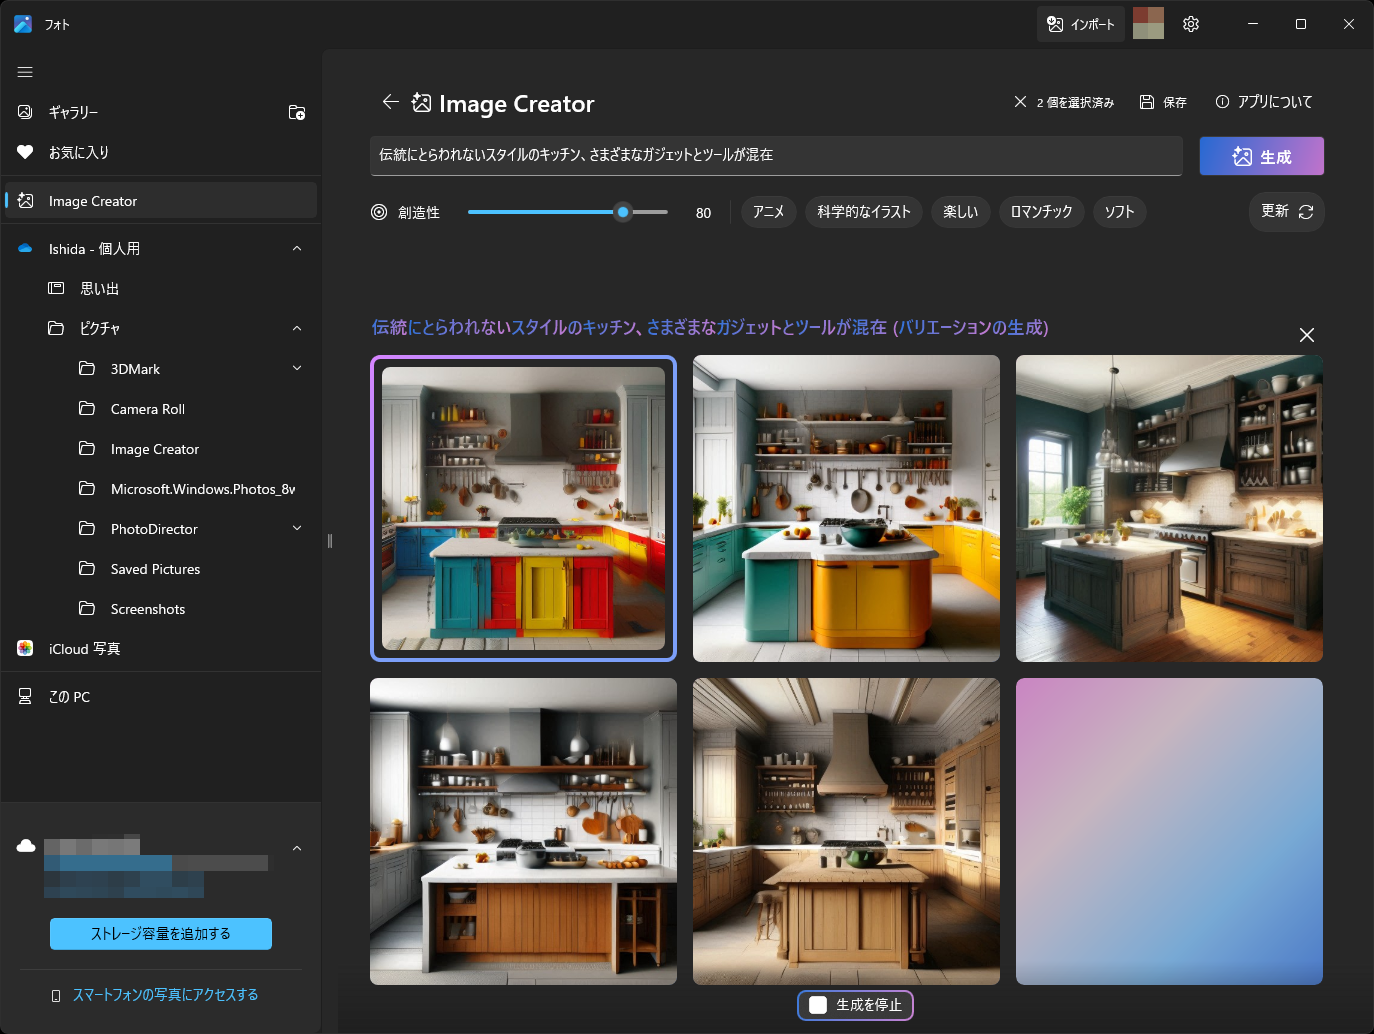Select the rustic light wood kitchen thumbnail
Viewport: 1374px width, 1034px height.
846,831
